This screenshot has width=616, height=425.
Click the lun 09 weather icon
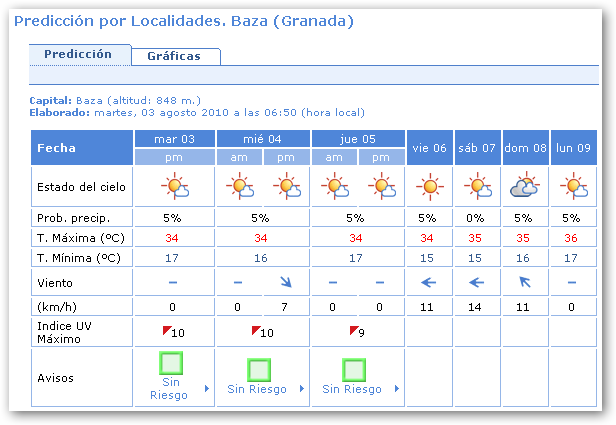click(573, 187)
